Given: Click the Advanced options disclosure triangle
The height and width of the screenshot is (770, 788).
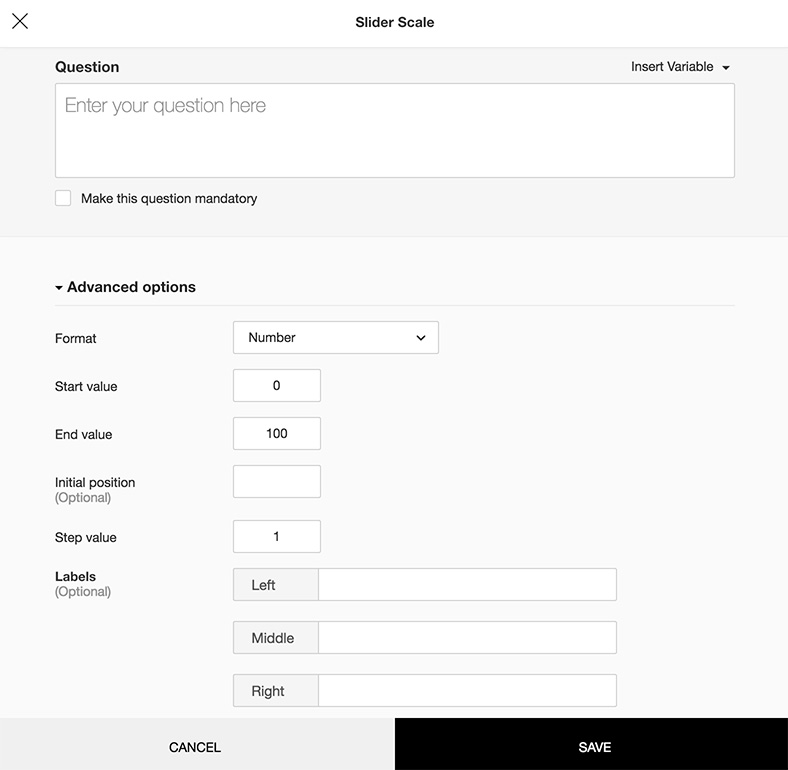Looking at the screenshot, I should [59, 288].
